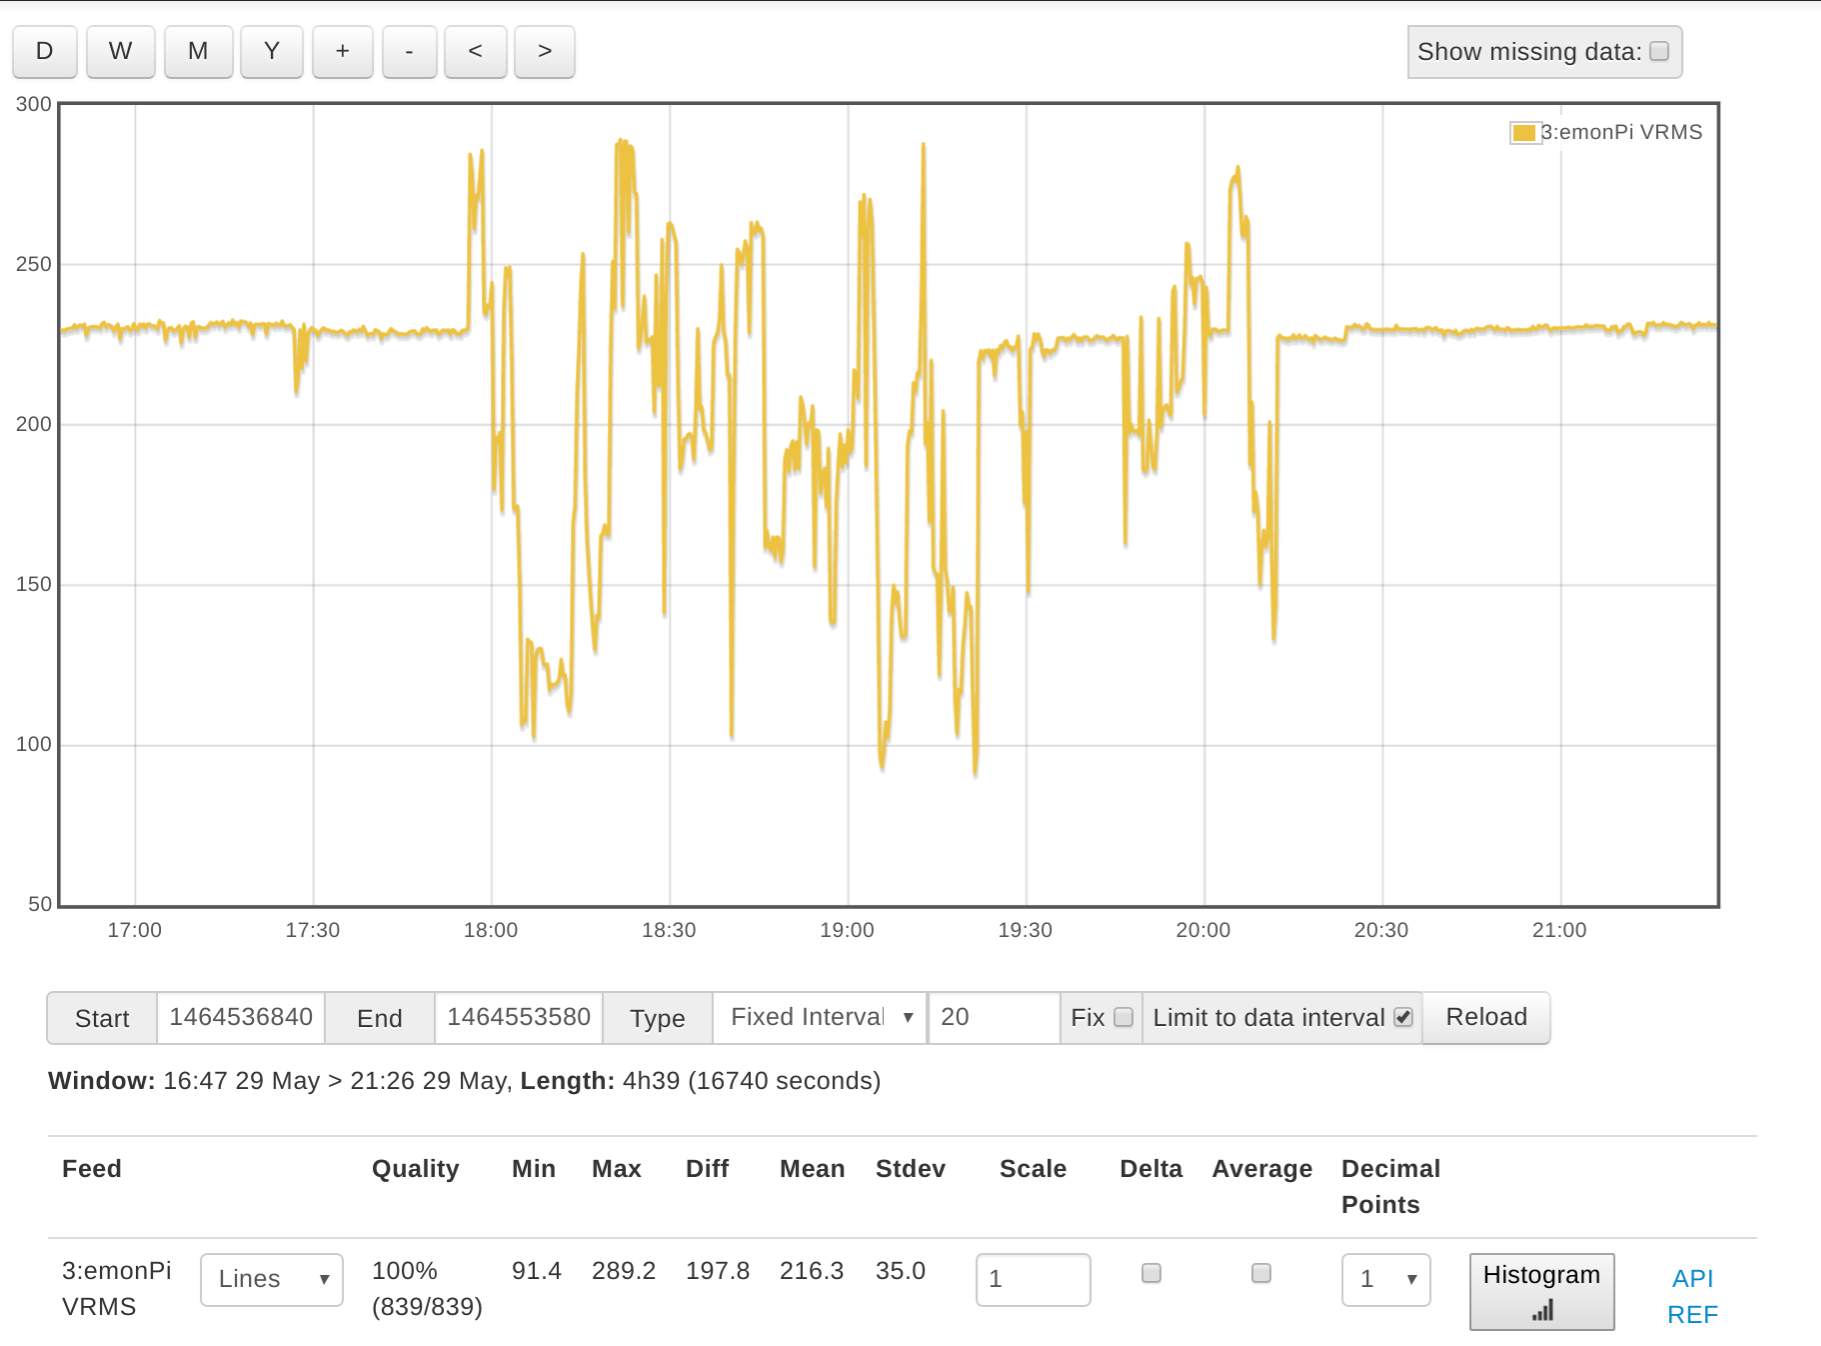This screenshot has width=1821, height=1346.
Task: Click the End timestamp input field
Action: 519,1018
